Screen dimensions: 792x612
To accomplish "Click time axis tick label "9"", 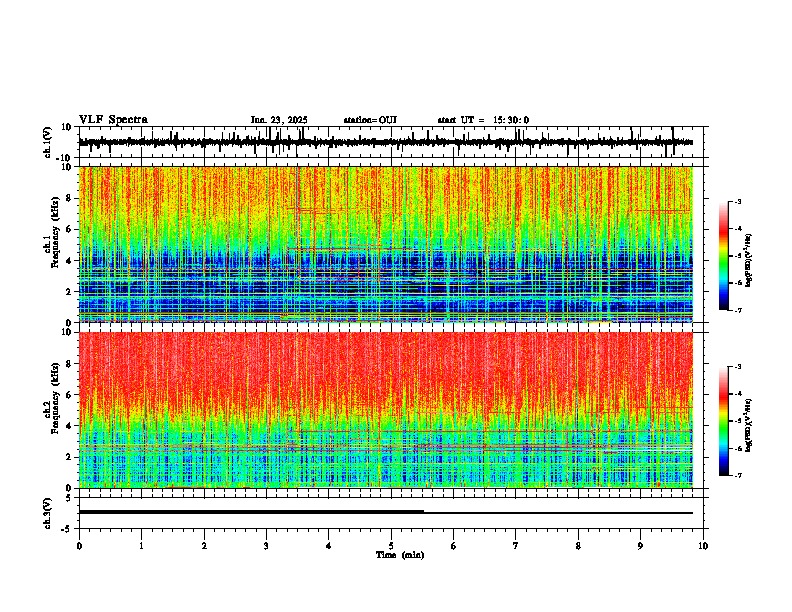I will point(640,546).
